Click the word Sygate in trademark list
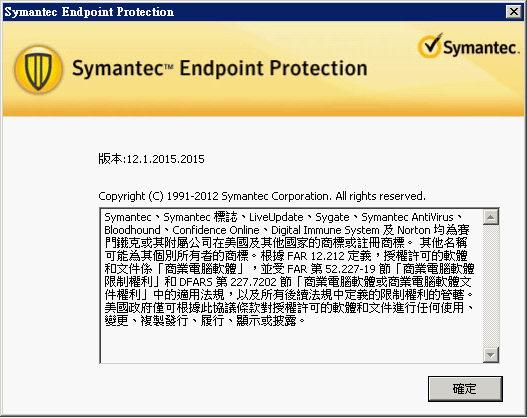Image resolution: width=527 pixels, height=418 pixels. click(x=332, y=218)
